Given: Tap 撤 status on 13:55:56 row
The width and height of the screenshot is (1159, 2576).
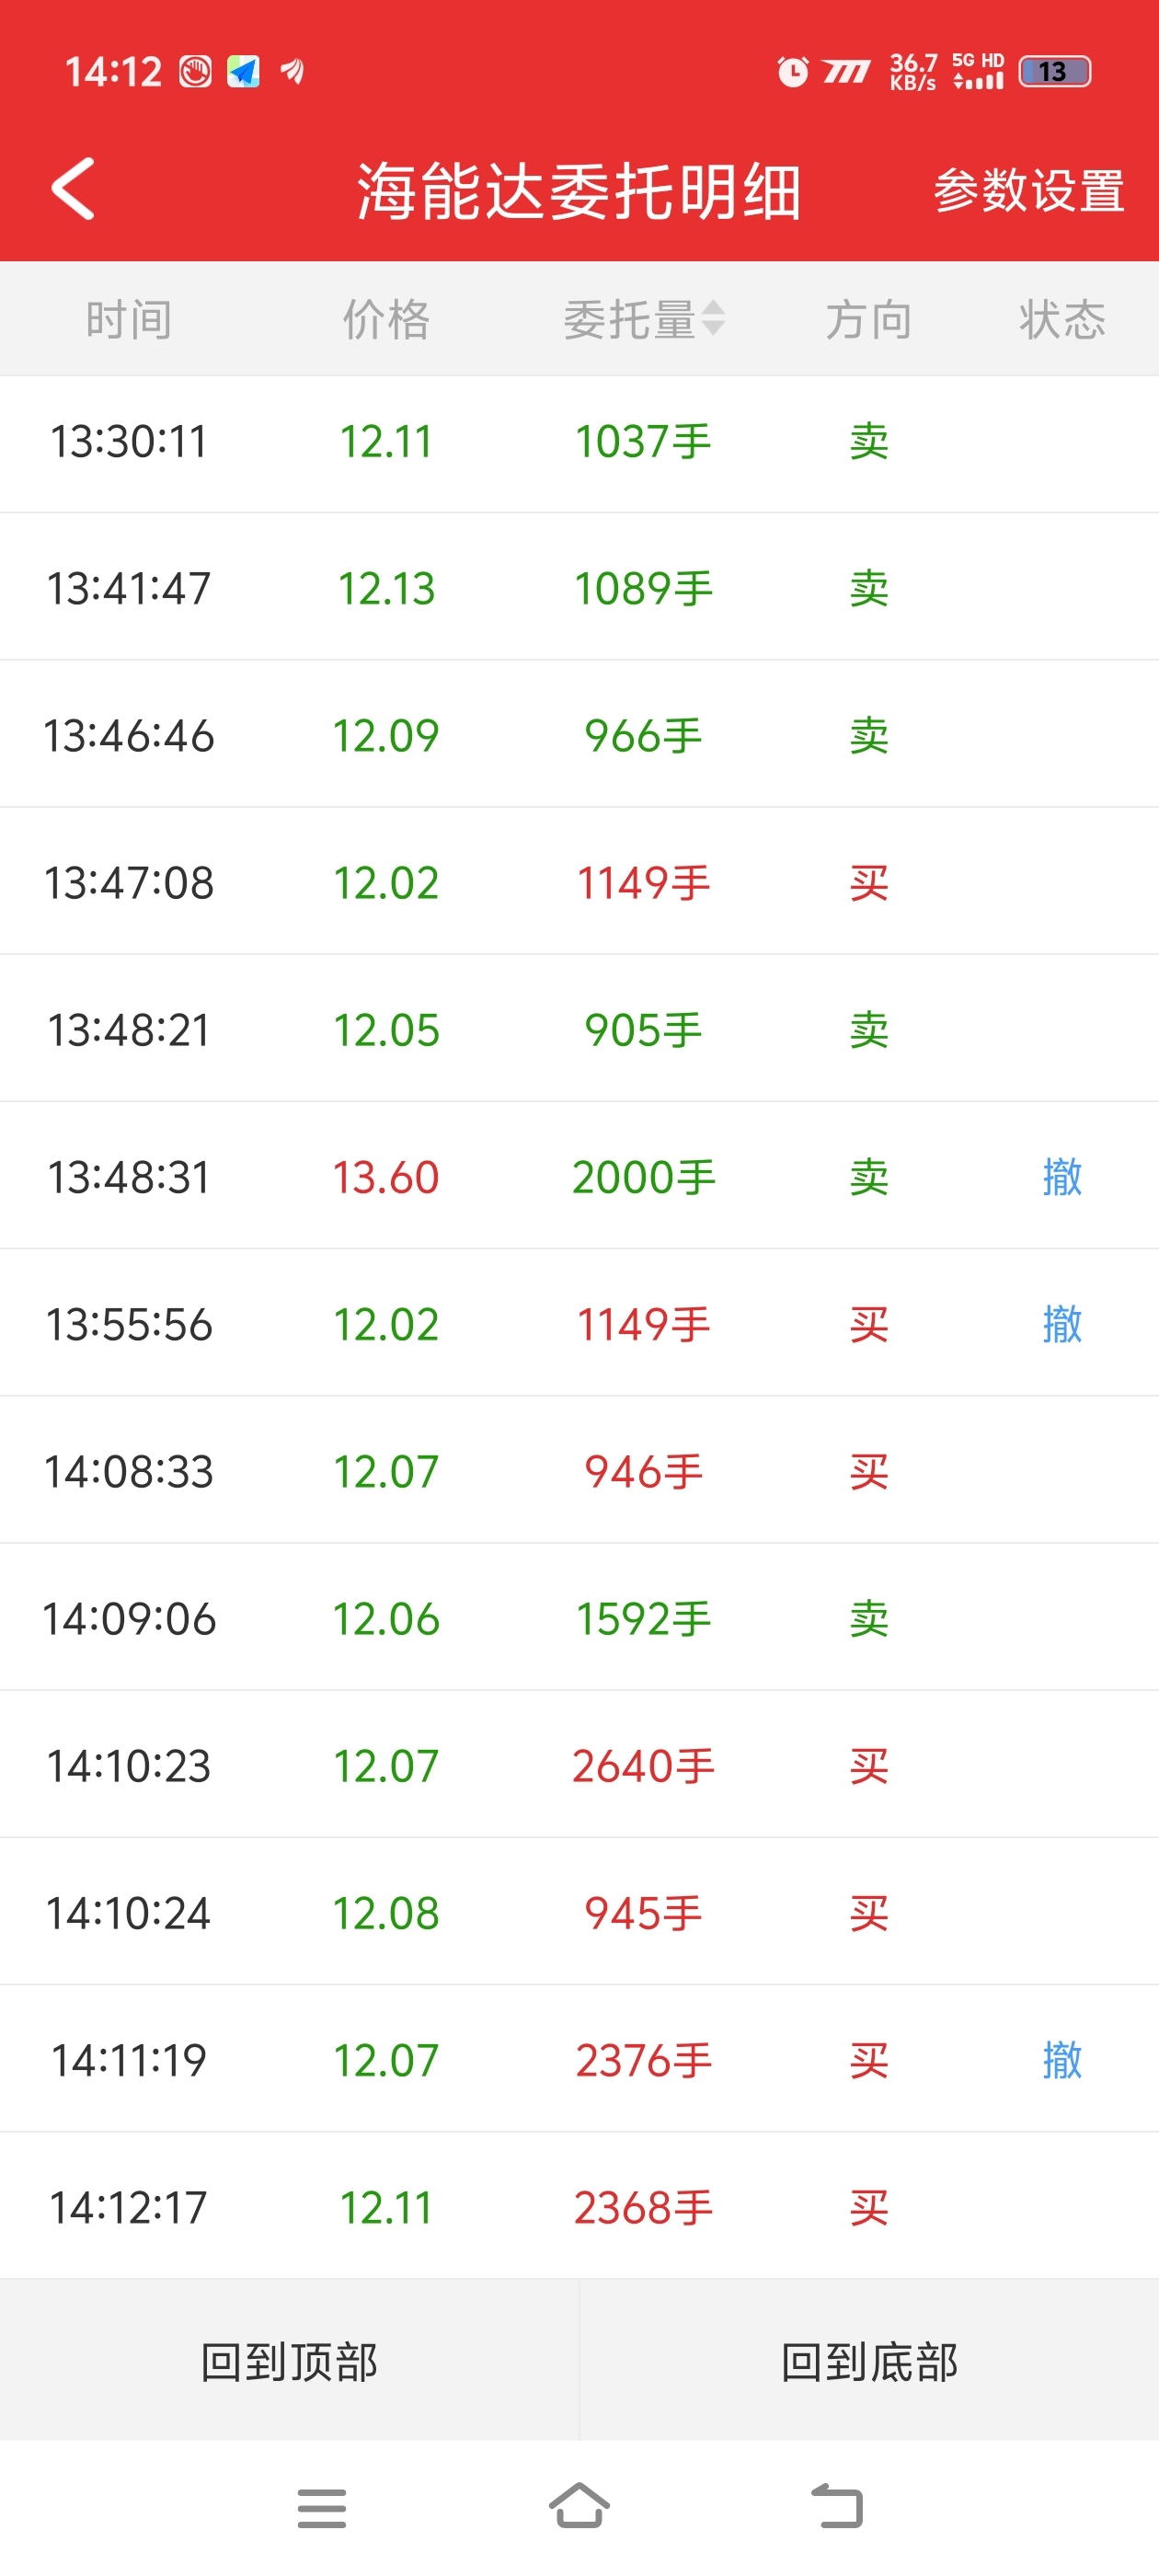Looking at the screenshot, I should pos(1062,1323).
